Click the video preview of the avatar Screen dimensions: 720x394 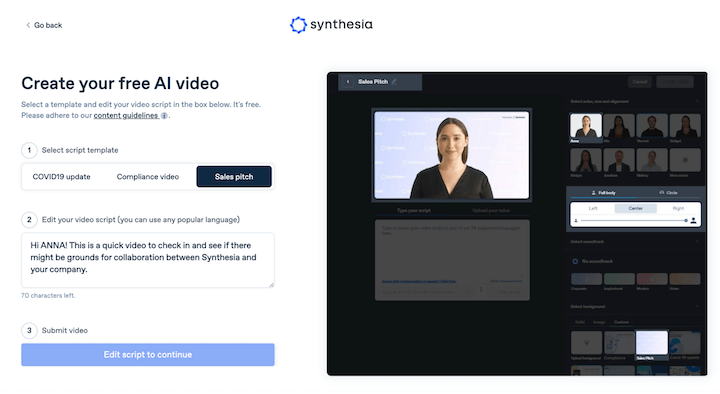(x=451, y=155)
